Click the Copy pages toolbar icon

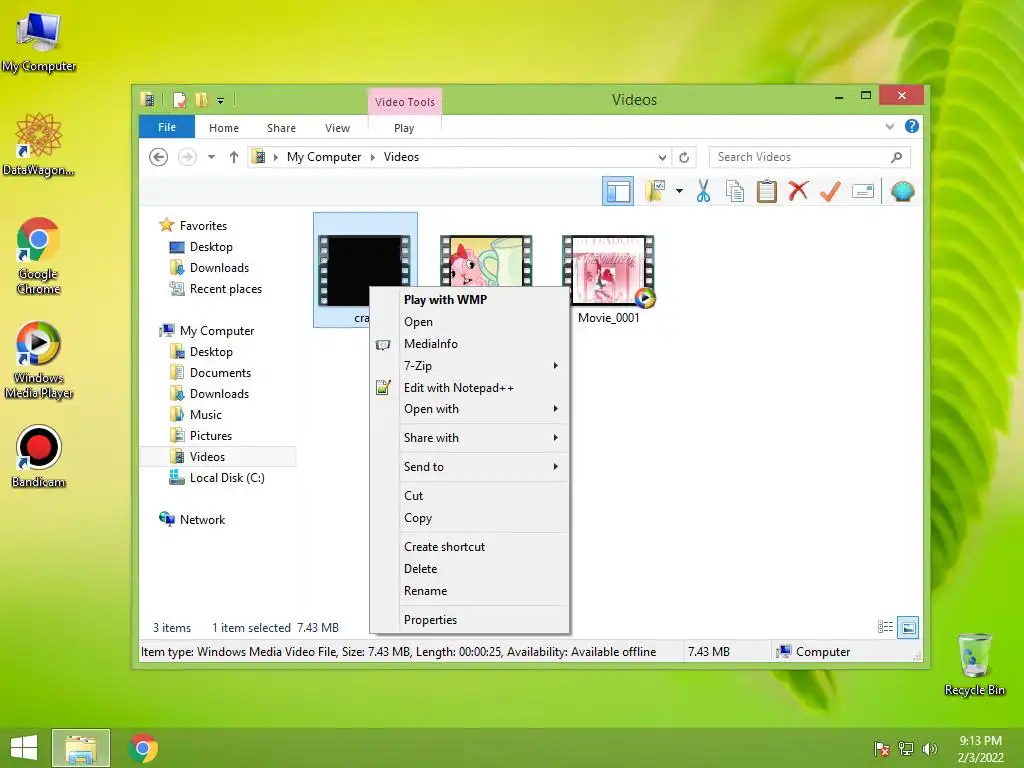click(x=735, y=191)
